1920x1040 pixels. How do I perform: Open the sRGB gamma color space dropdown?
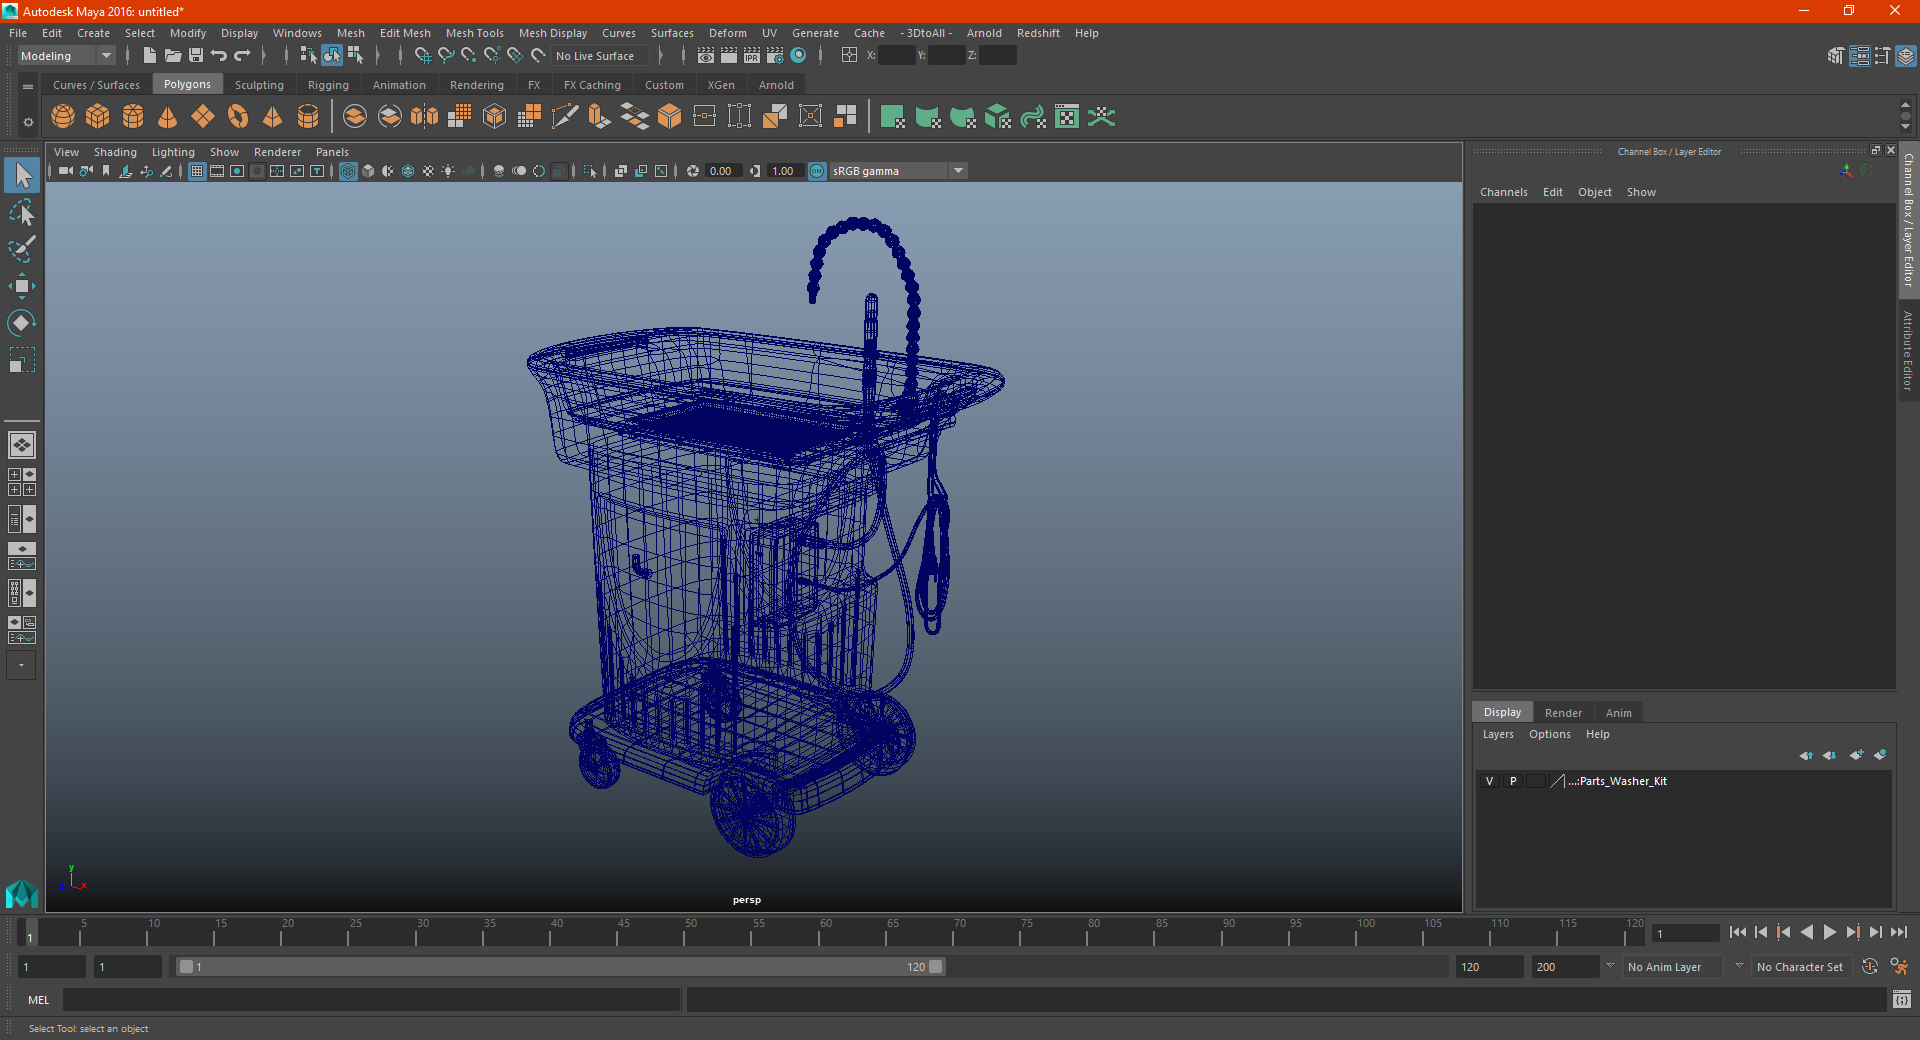pos(899,171)
